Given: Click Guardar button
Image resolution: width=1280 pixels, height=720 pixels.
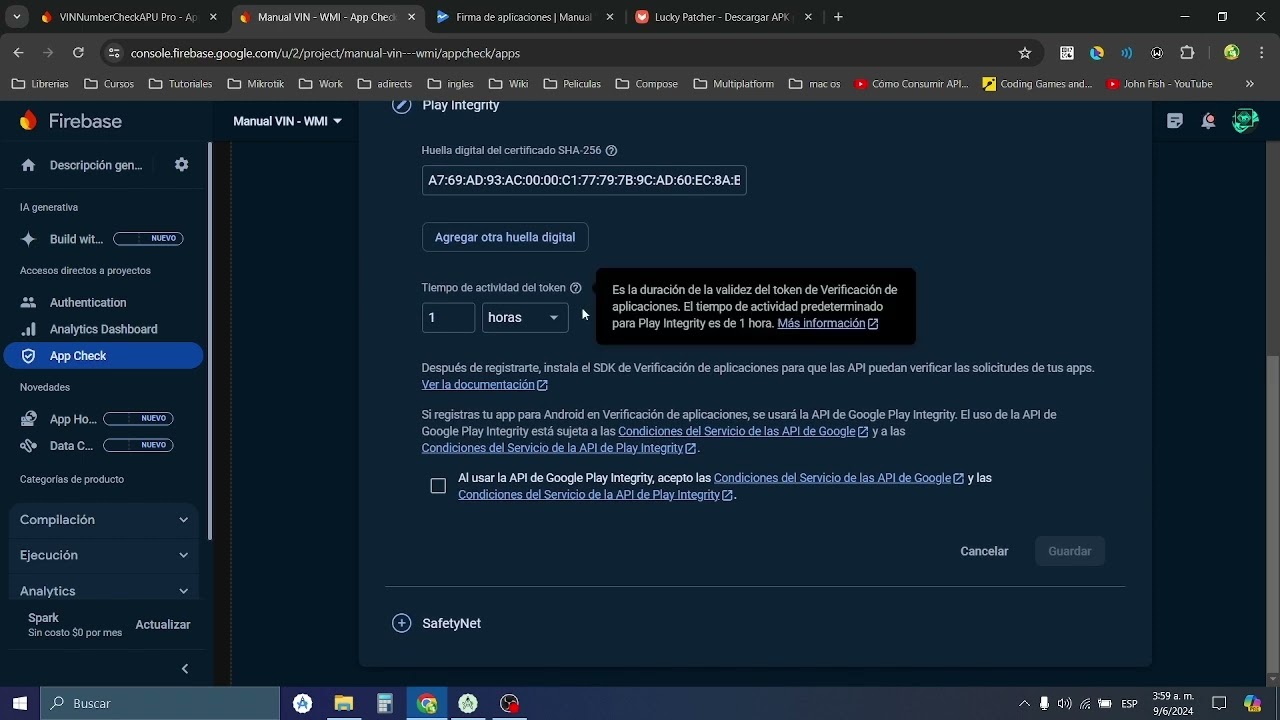Looking at the screenshot, I should [1069, 551].
